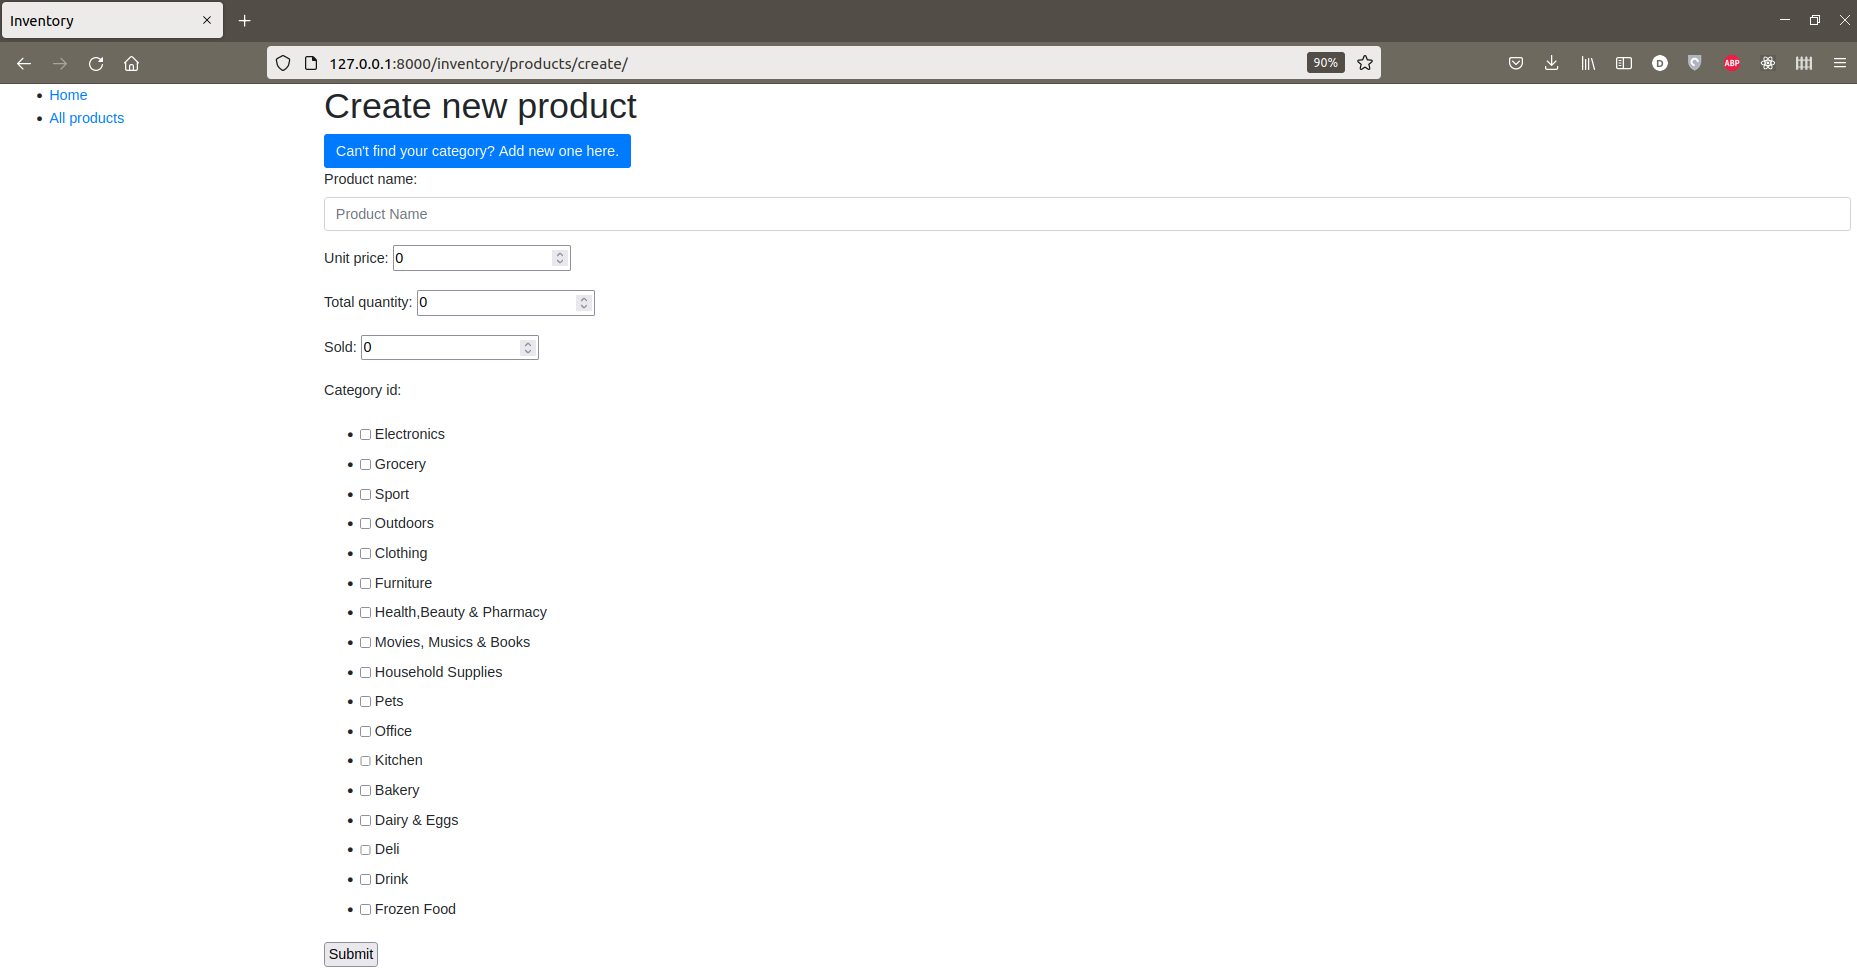This screenshot has width=1857, height=980.
Task: Enable the Outdoors category checkbox
Action: [x=366, y=524]
